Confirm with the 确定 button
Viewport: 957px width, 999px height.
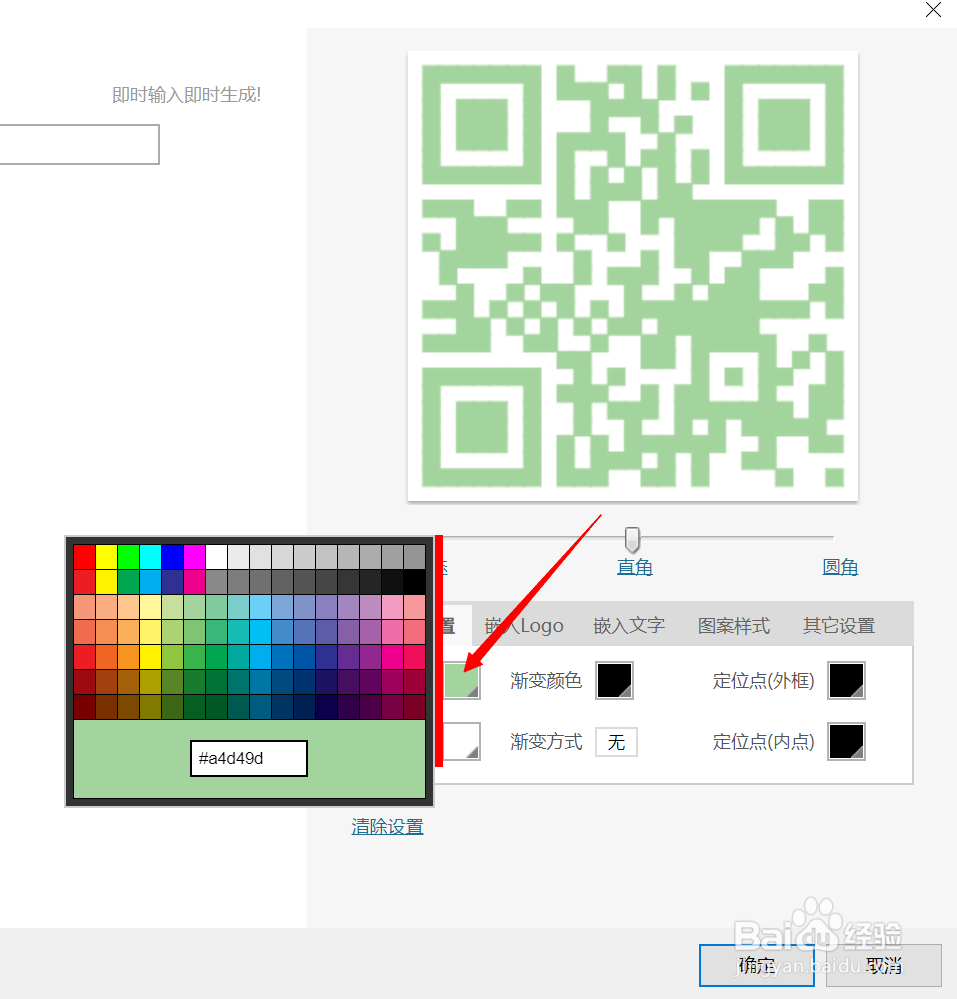[x=756, y=965]
